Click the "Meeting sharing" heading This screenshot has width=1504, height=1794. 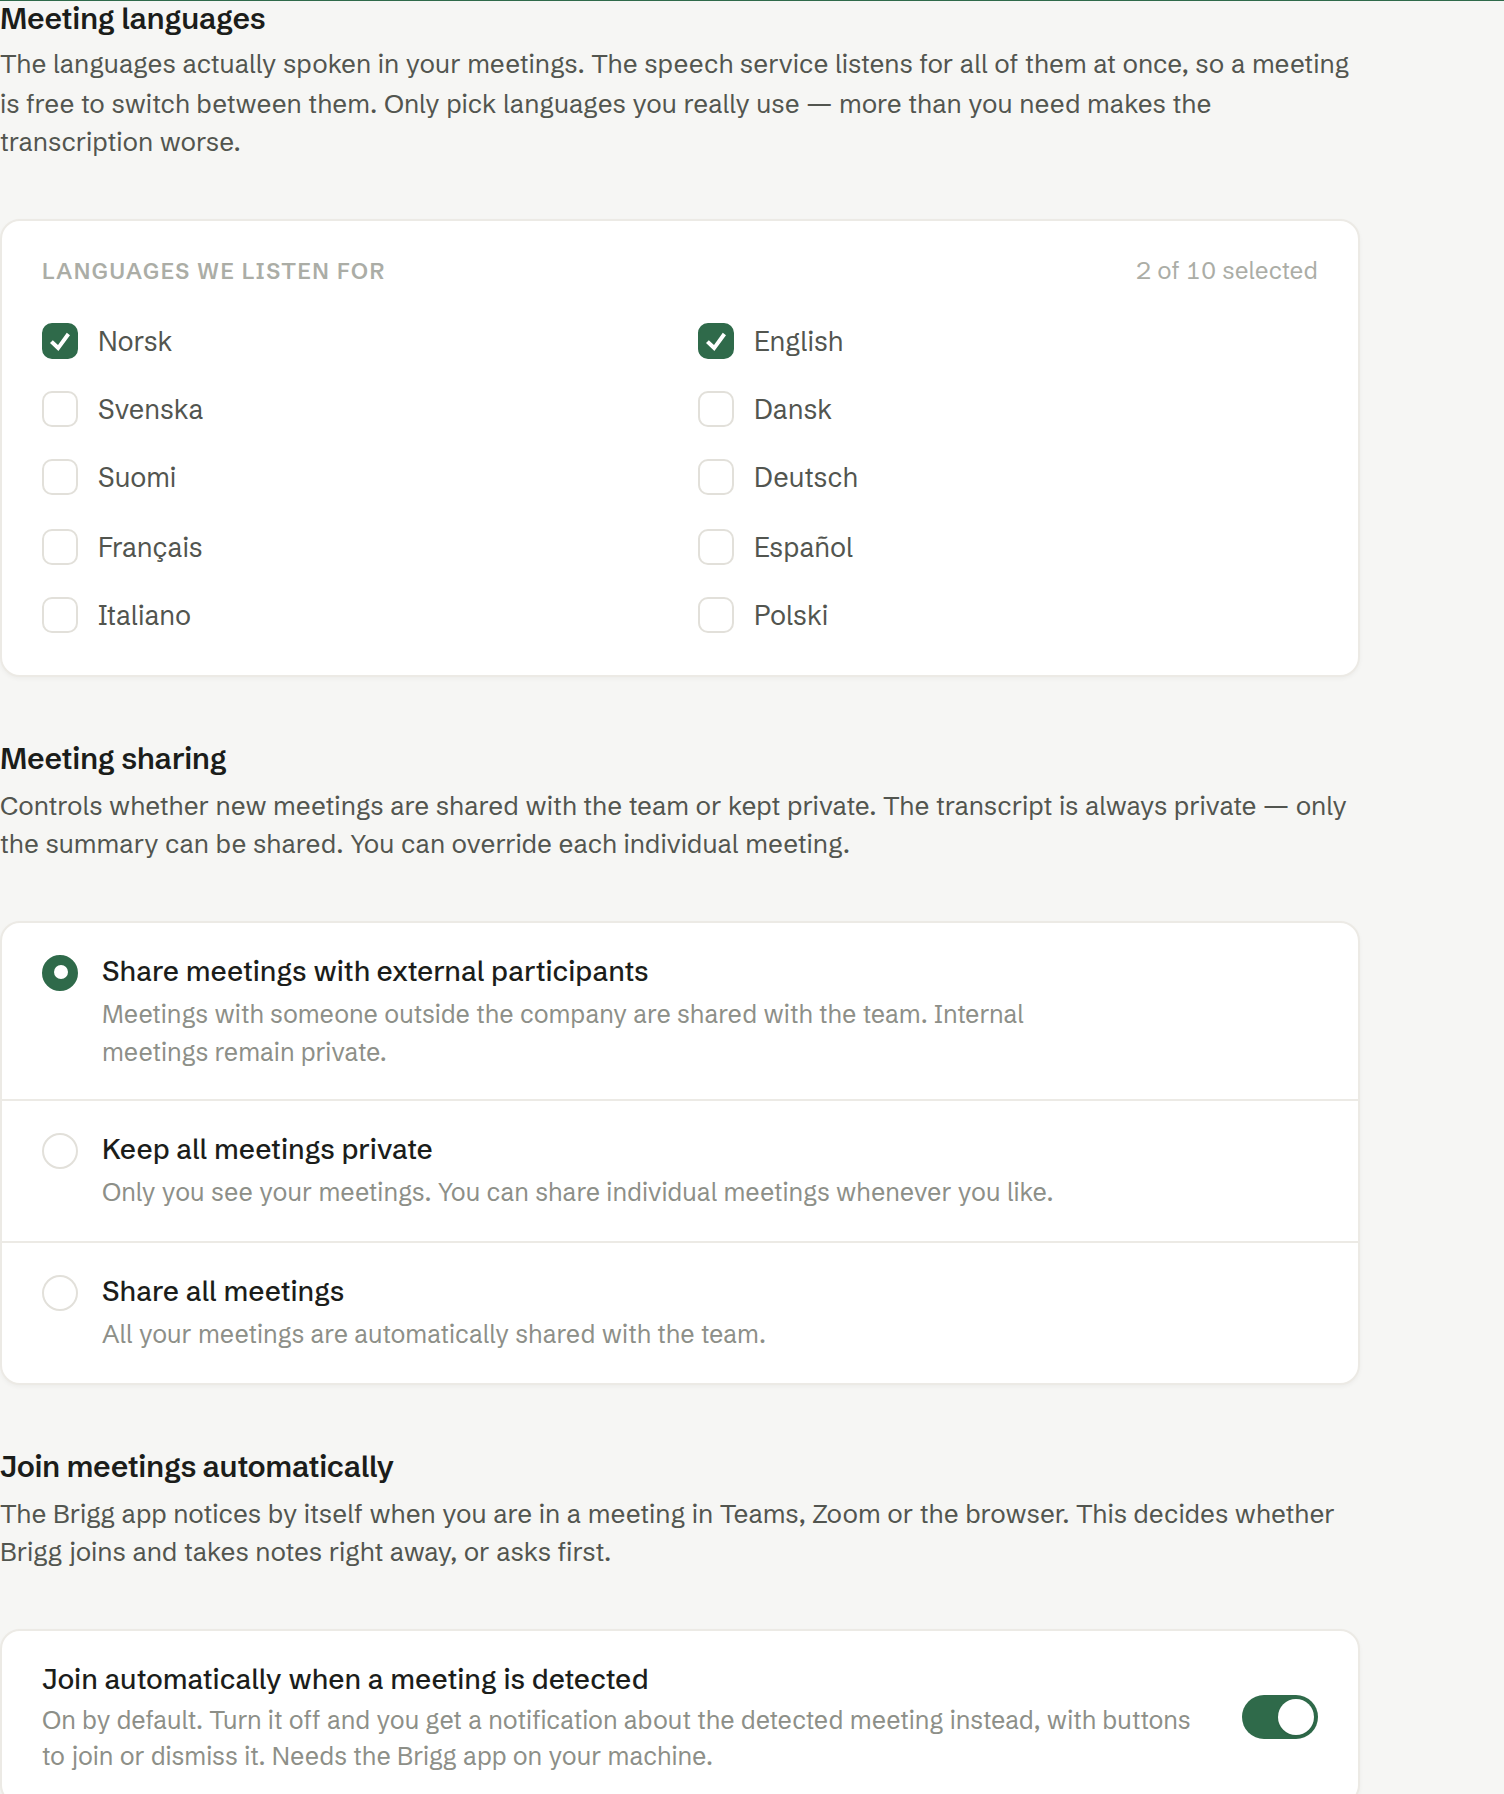pos(113,759)
